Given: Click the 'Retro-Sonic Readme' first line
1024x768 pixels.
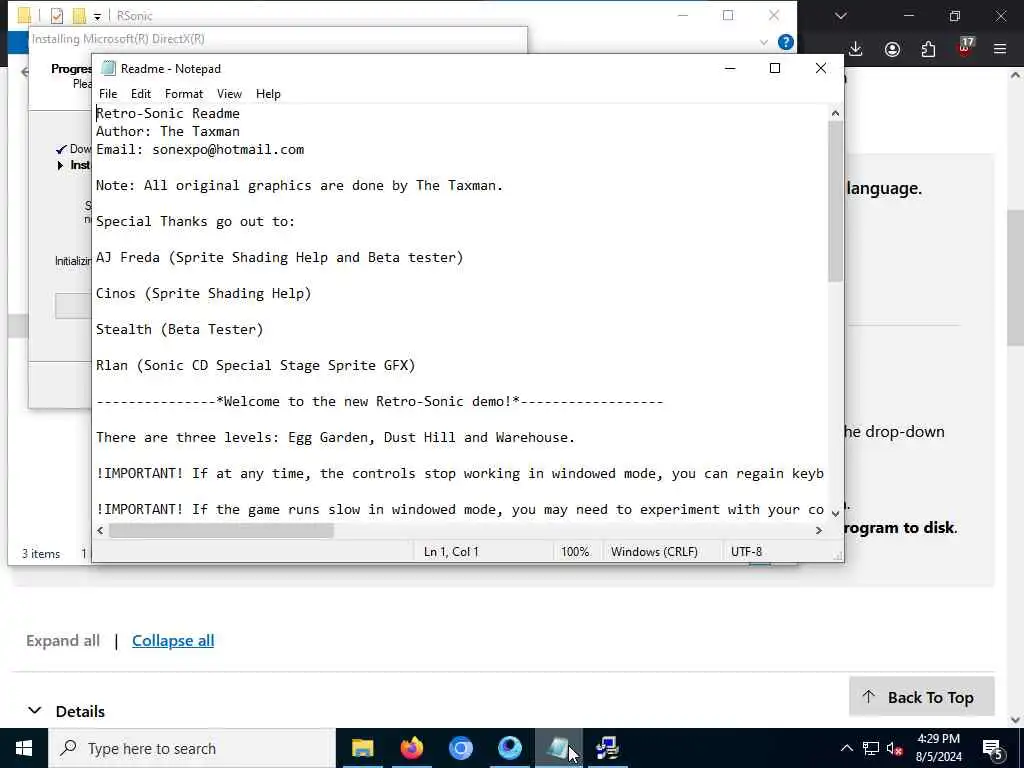Looking at the screenshot, I should pyautogui.click(x=168, y=114).
